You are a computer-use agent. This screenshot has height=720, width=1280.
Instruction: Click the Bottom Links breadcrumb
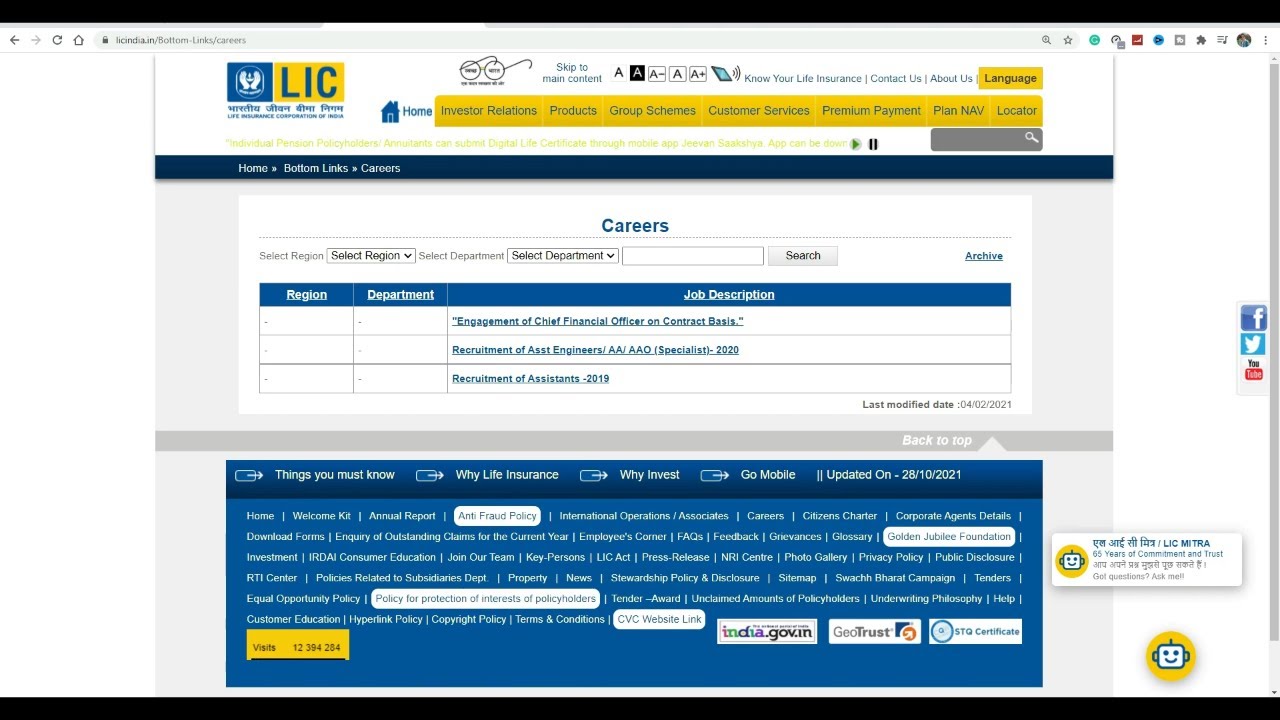pyautogui.click(x=316, y=168)
